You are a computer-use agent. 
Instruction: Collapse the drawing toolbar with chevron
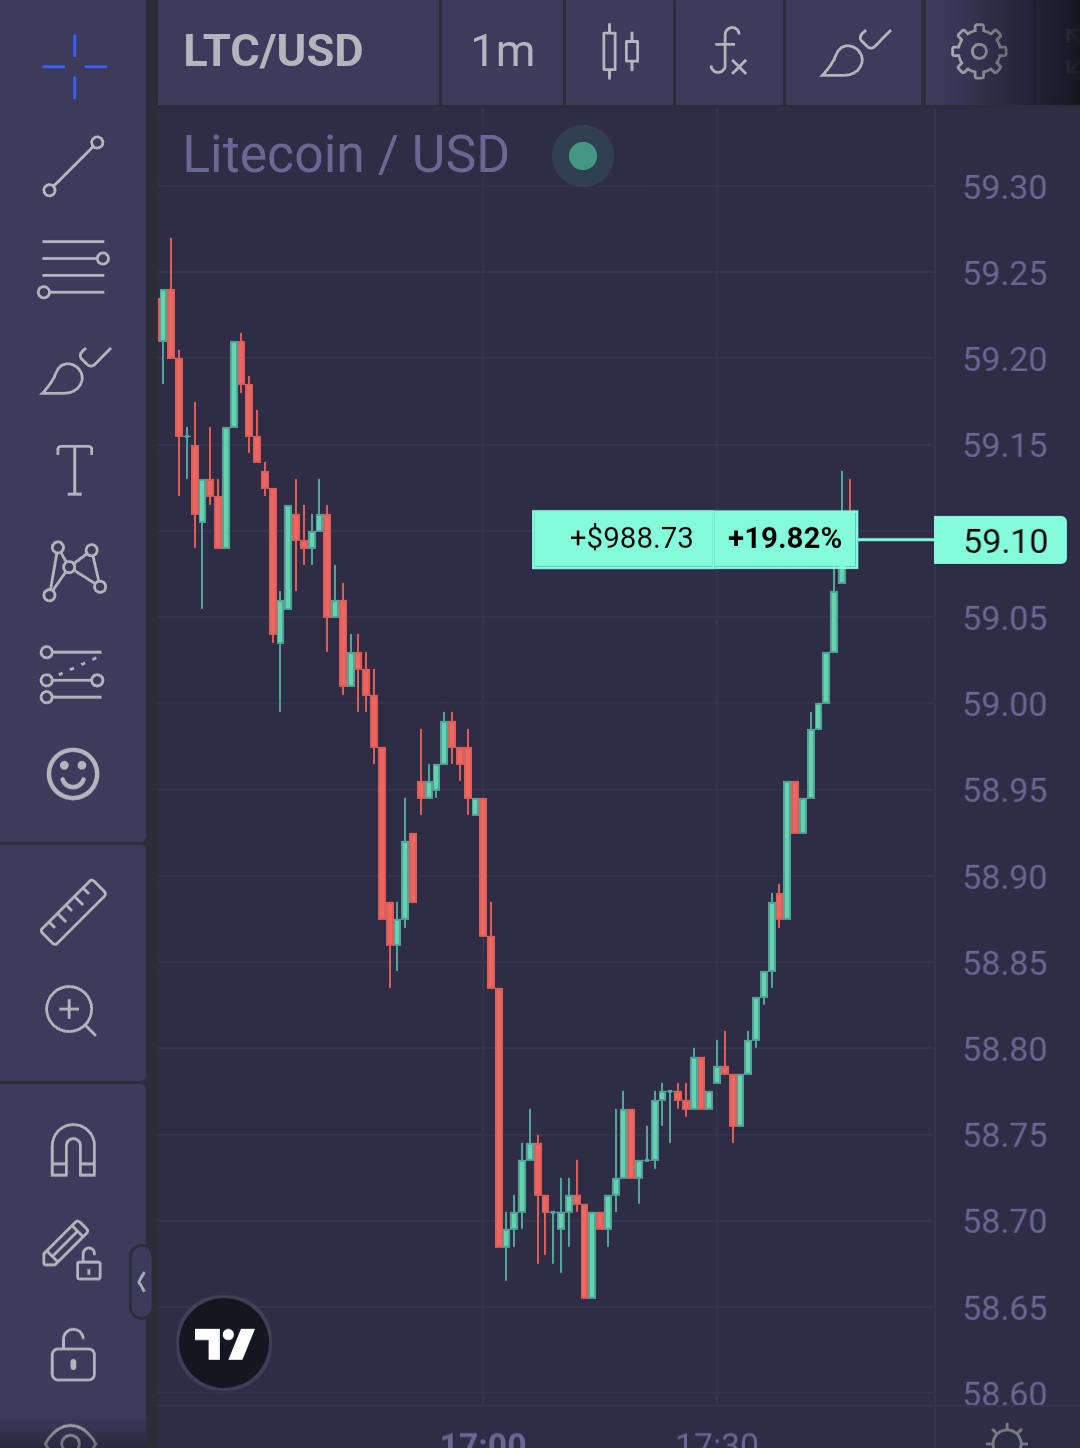(x=141, y=1281)
